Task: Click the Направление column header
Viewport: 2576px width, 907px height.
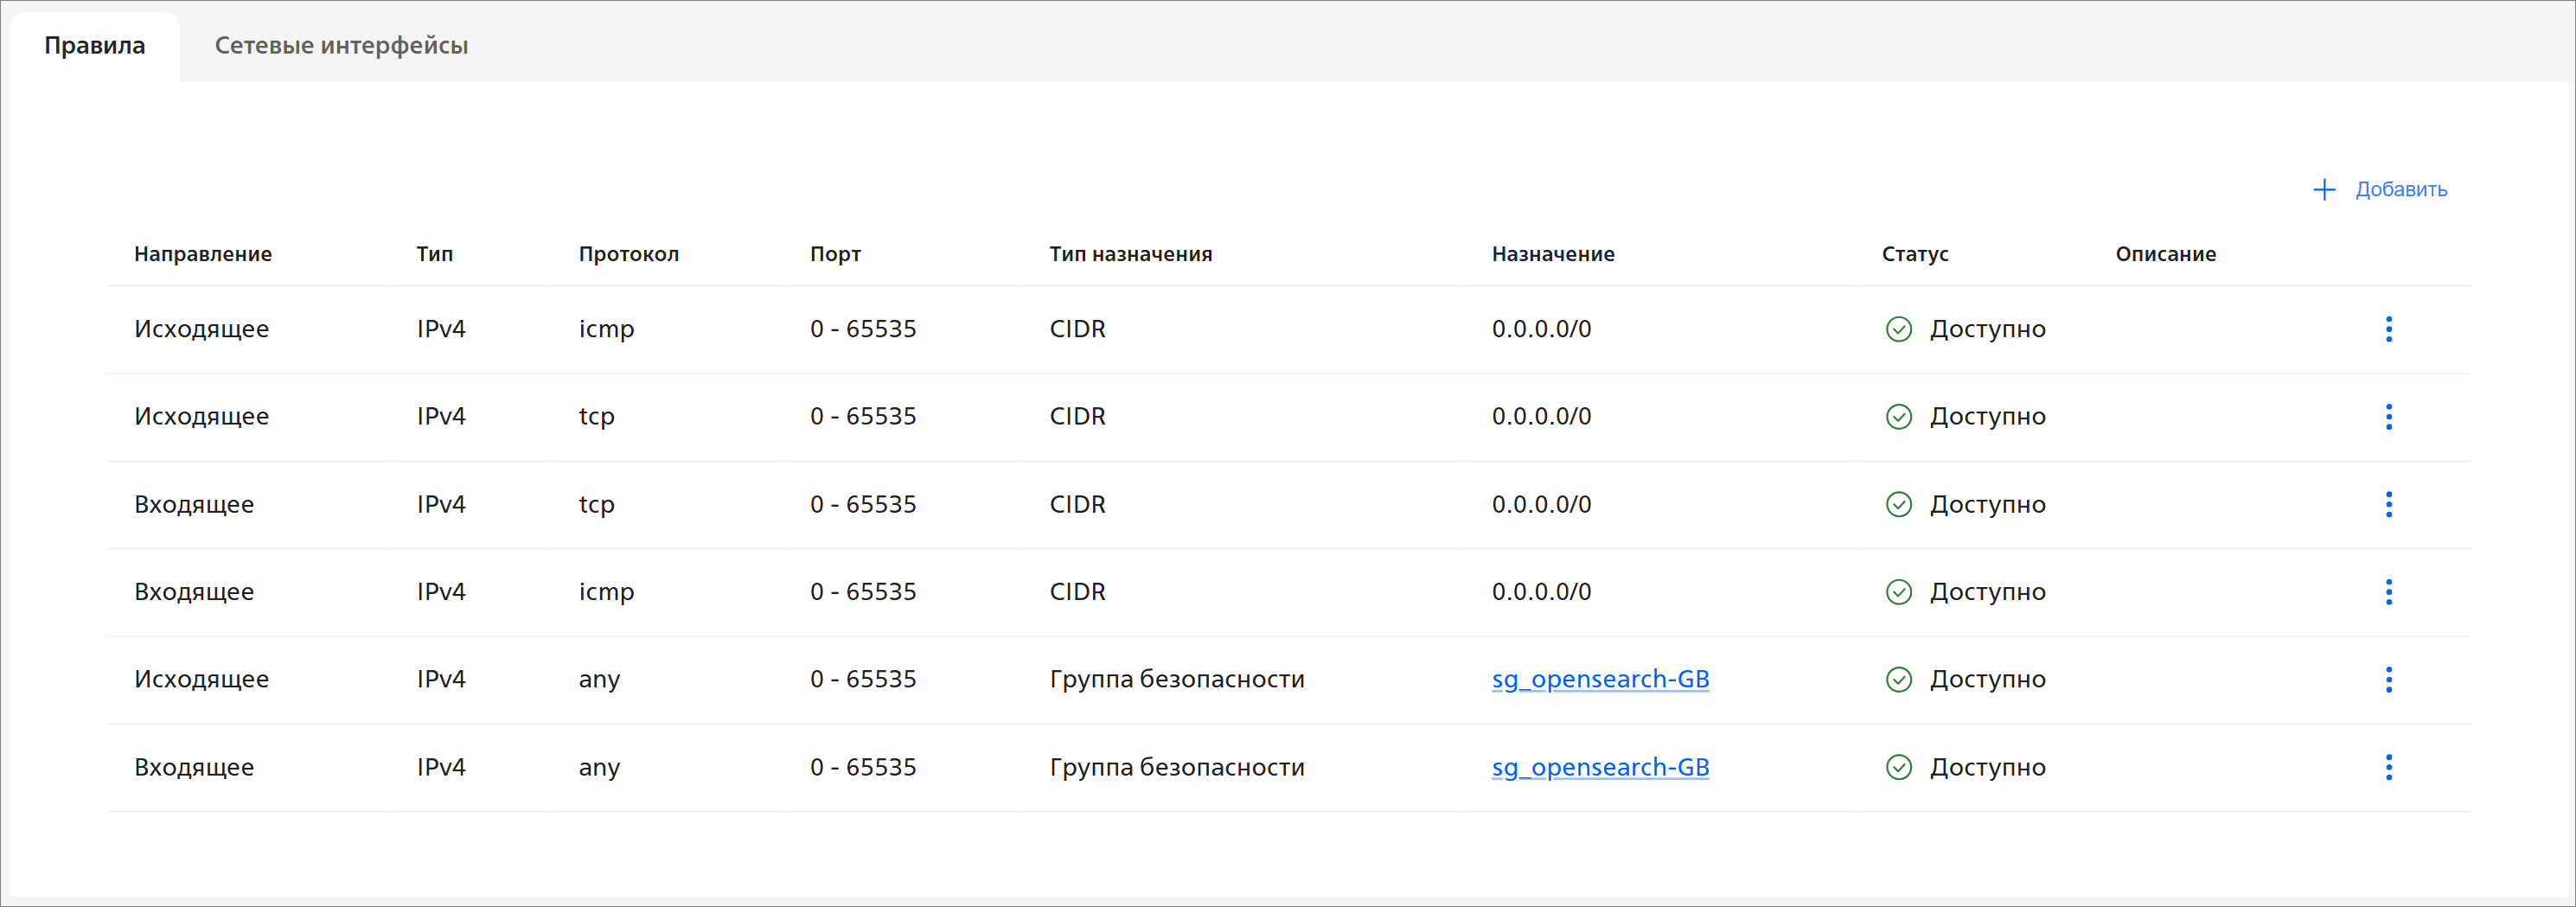Action: point(203,254)
